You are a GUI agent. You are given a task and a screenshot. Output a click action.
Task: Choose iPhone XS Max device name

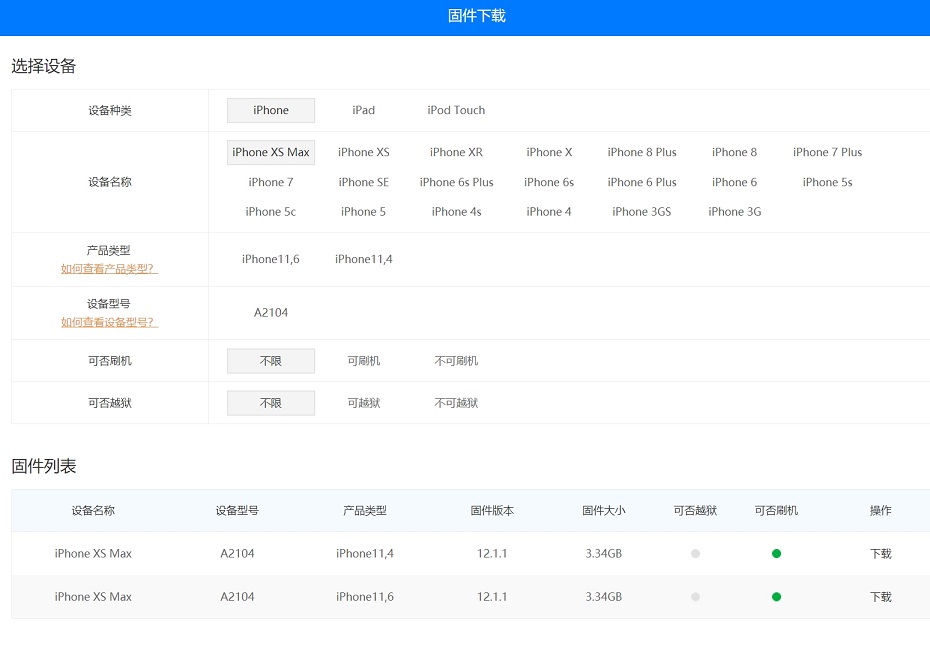(270, 152)
